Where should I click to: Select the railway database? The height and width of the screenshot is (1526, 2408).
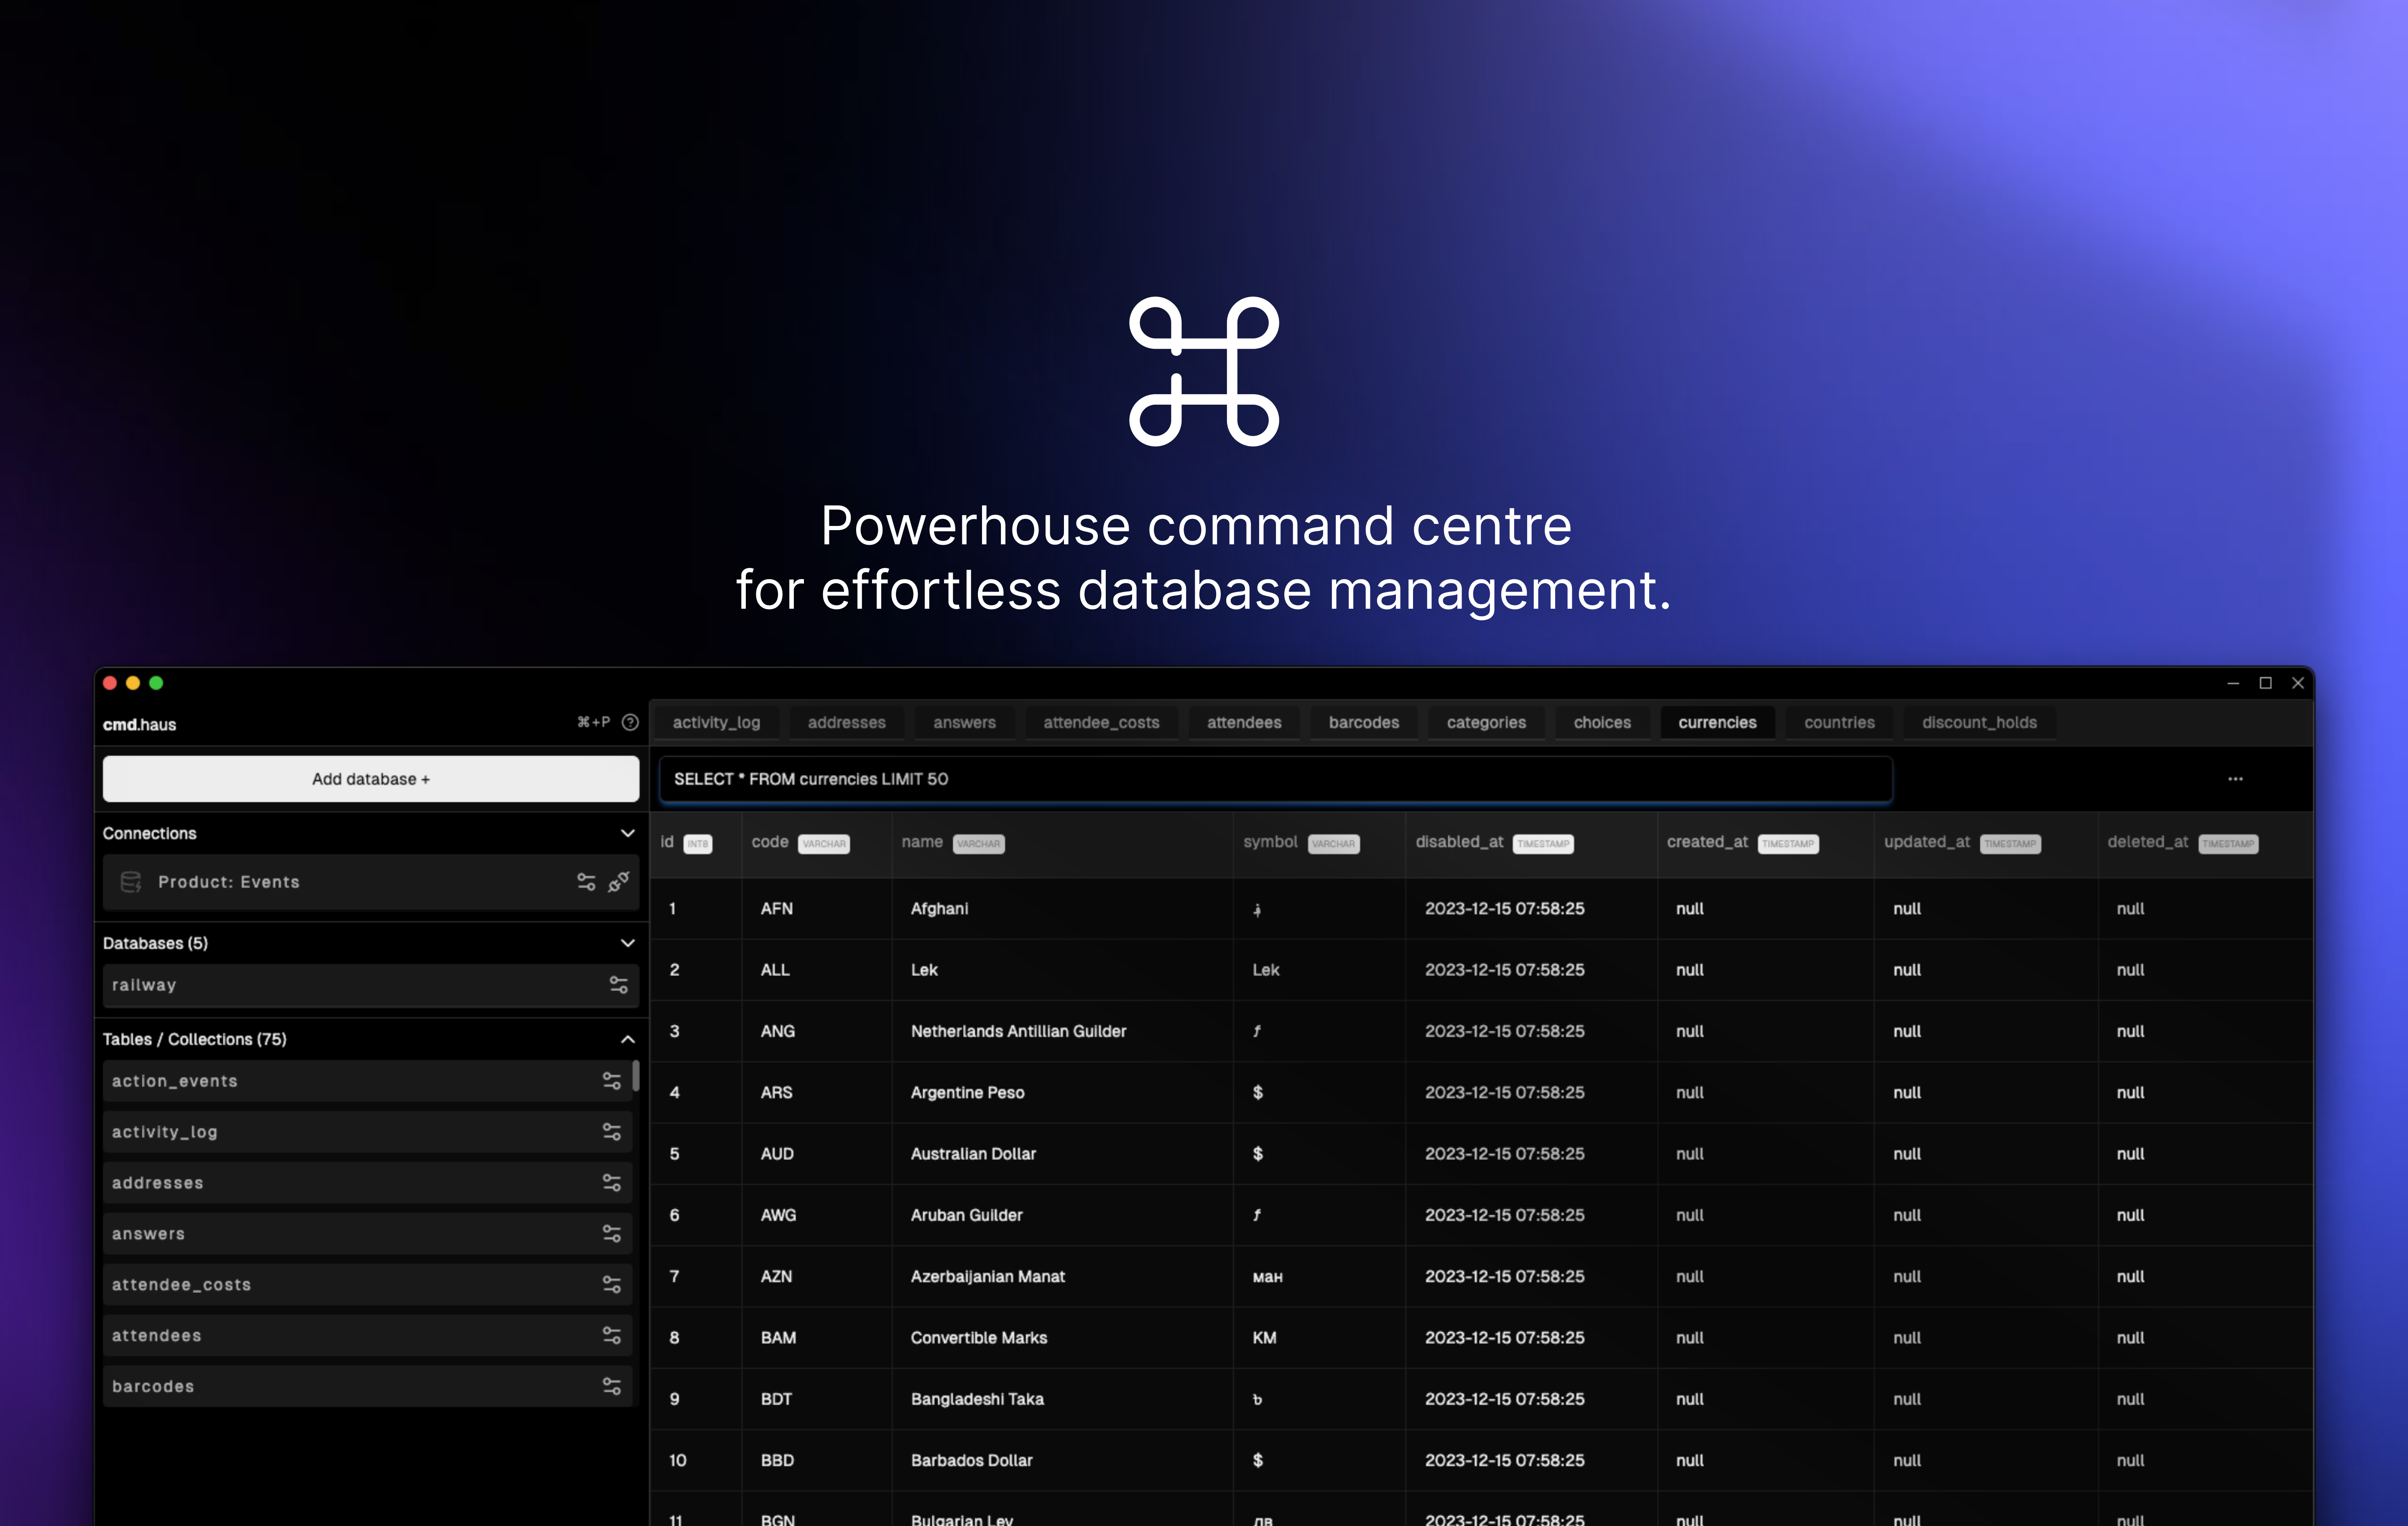click(x=371, y=985)
